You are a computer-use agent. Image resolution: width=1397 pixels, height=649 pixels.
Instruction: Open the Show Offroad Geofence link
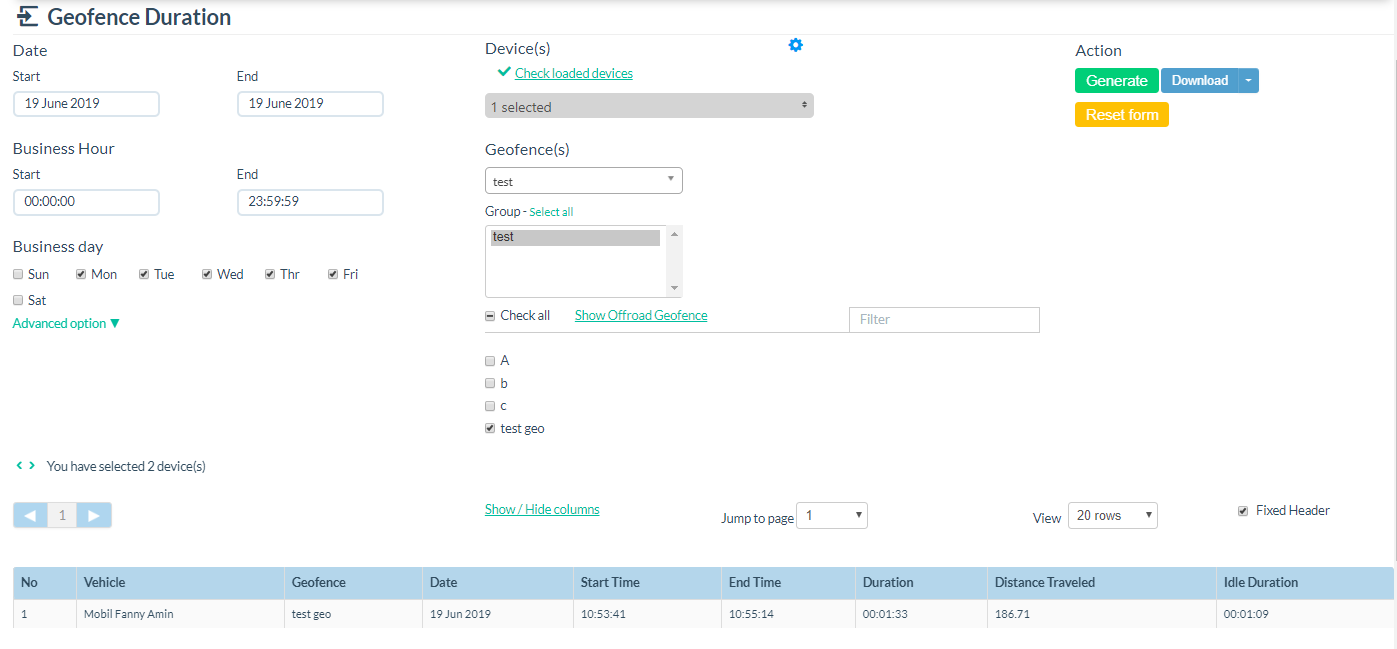(640, 315)
